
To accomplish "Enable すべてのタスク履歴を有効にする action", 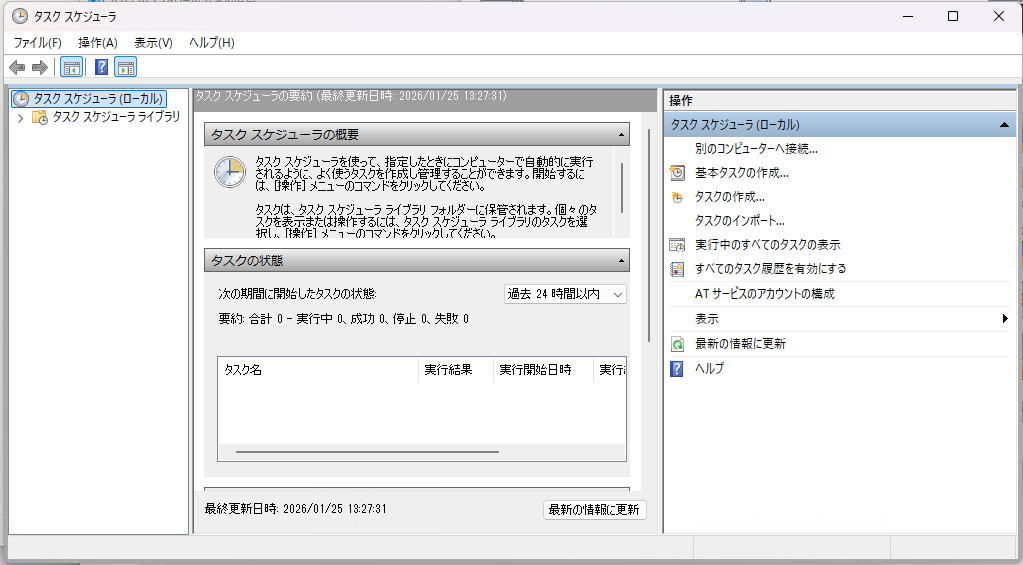I will click(770, 269).
